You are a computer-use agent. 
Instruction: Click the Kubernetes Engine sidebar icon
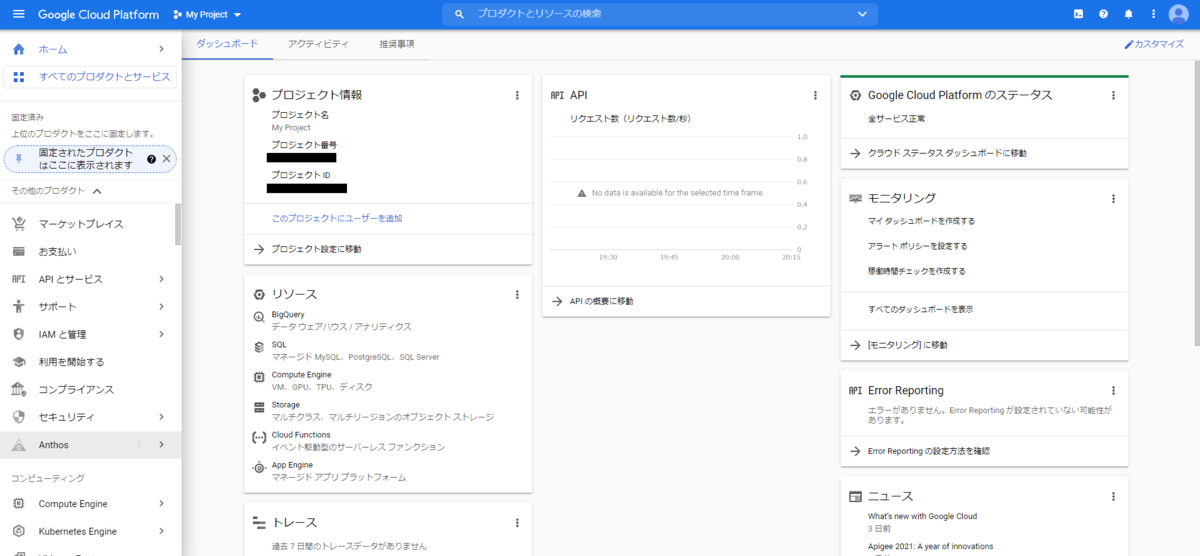pos(18,531)
